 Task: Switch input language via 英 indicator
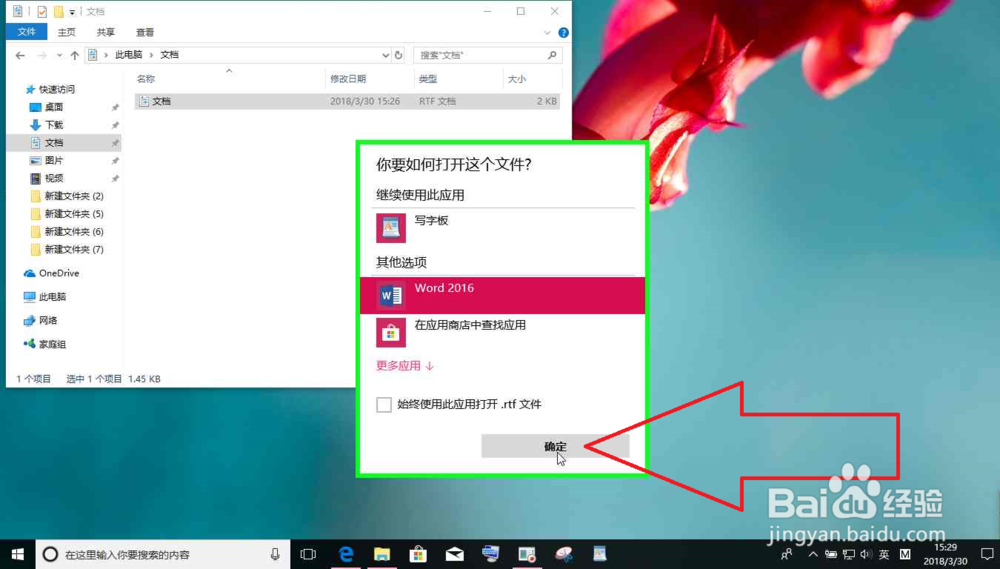click(x=884, y=554)
